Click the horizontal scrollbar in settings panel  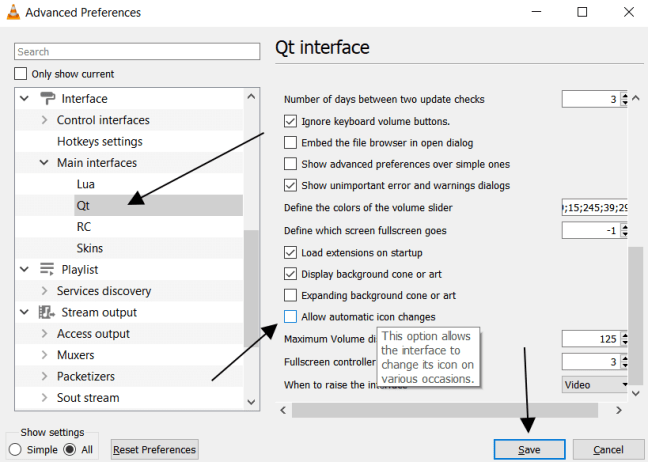coord(440,410)
